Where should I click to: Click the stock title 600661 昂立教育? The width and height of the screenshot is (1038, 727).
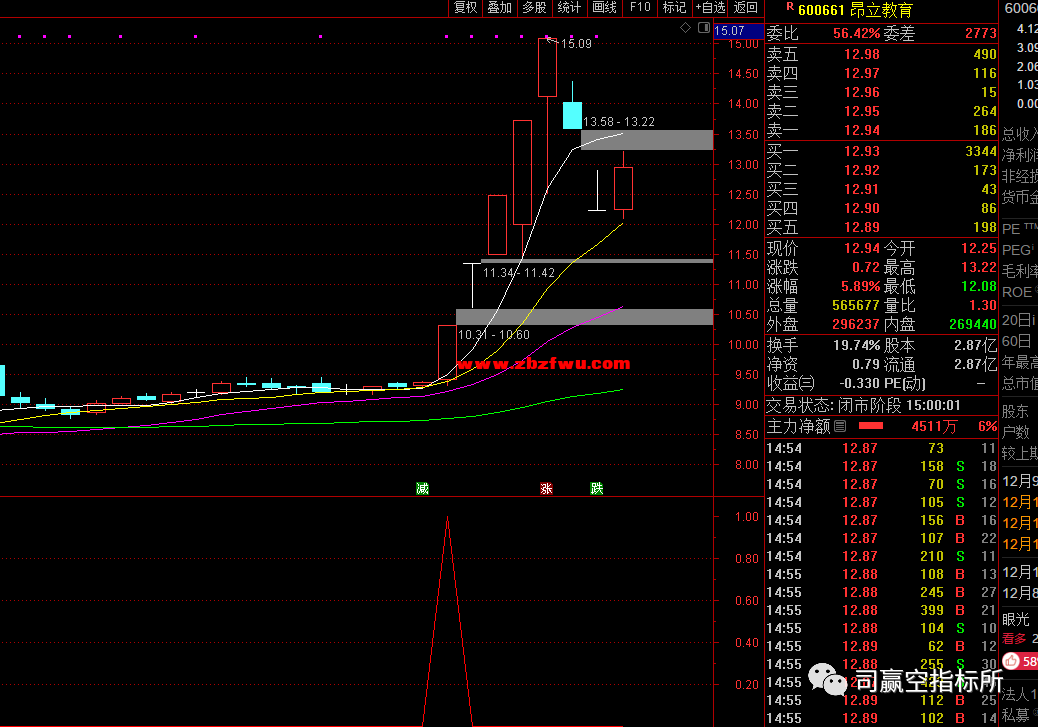[855, 10]
